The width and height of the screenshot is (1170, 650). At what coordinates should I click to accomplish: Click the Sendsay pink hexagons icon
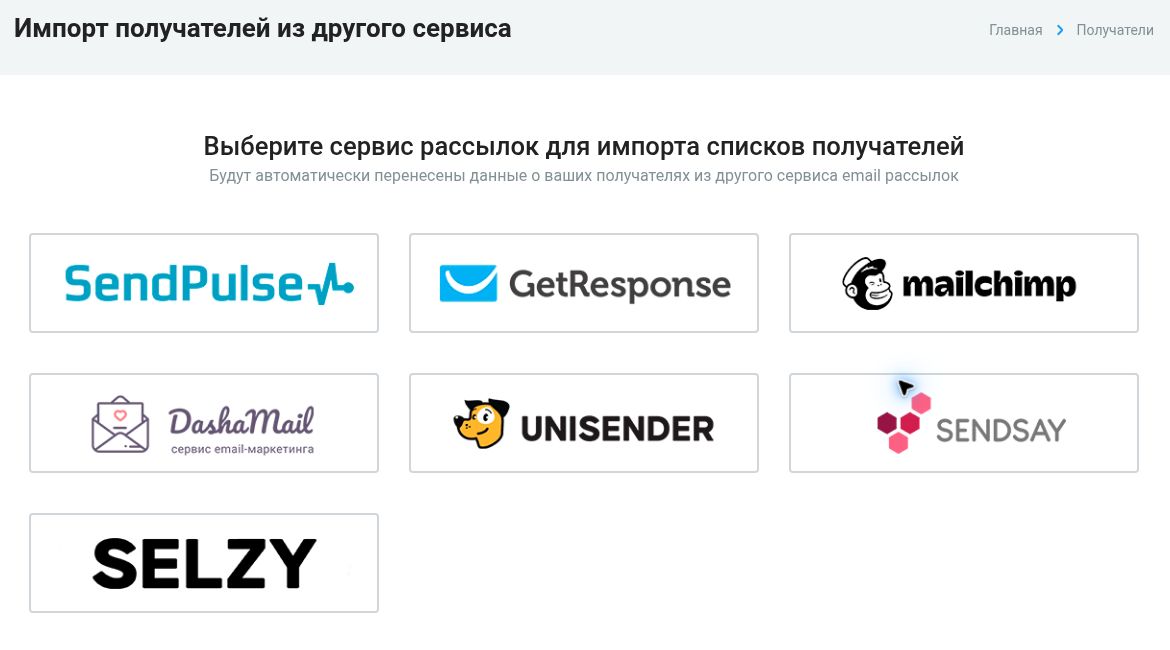pos(904,423)
